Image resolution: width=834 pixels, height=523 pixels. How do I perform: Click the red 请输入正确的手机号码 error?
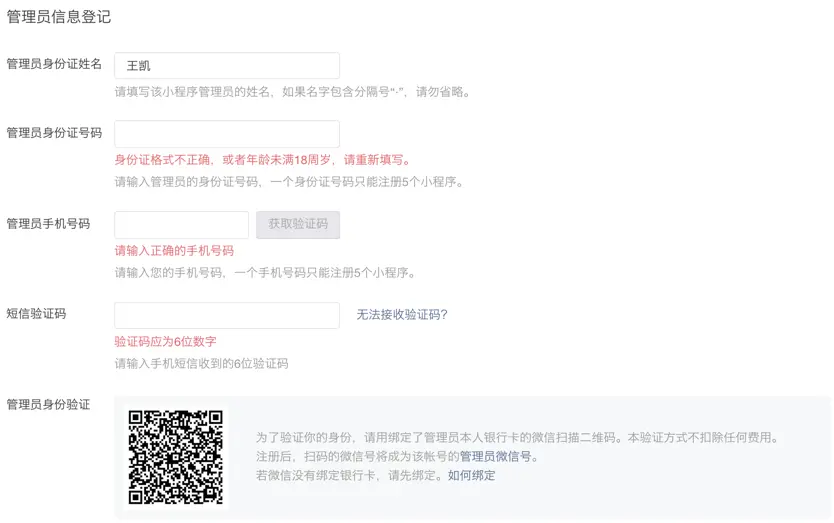[174, 251]
